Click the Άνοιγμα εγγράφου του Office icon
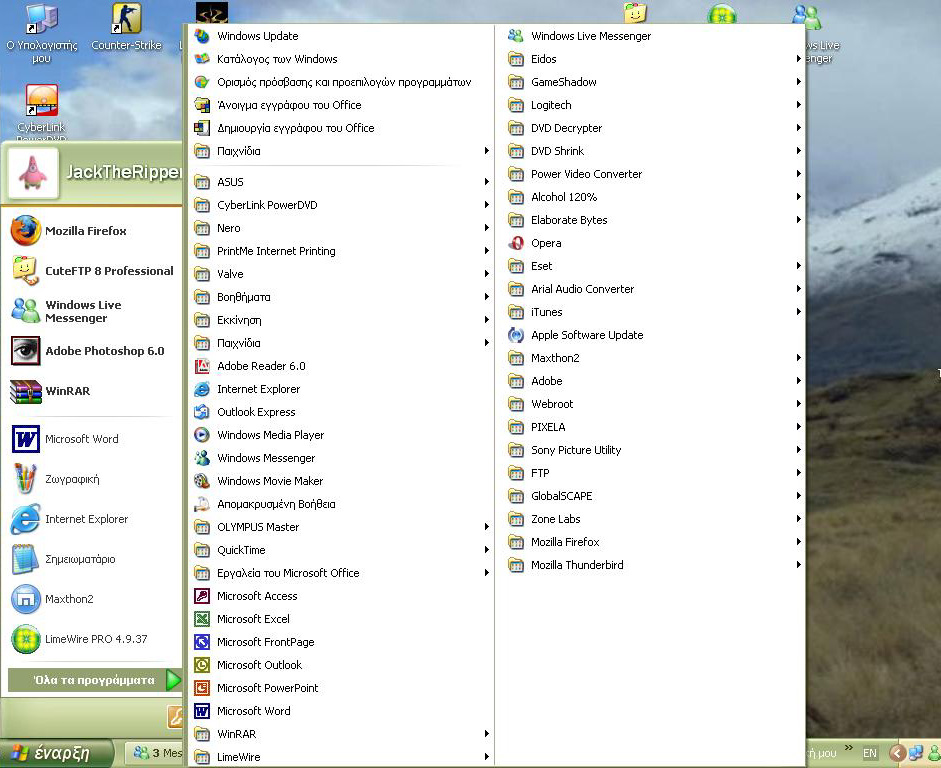The height and width of the screenshot is (768, 941). point(202,105)
